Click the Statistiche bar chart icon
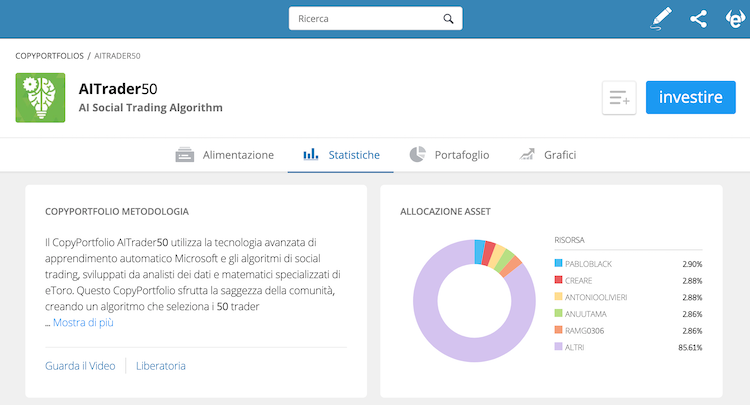 [310, 154]
